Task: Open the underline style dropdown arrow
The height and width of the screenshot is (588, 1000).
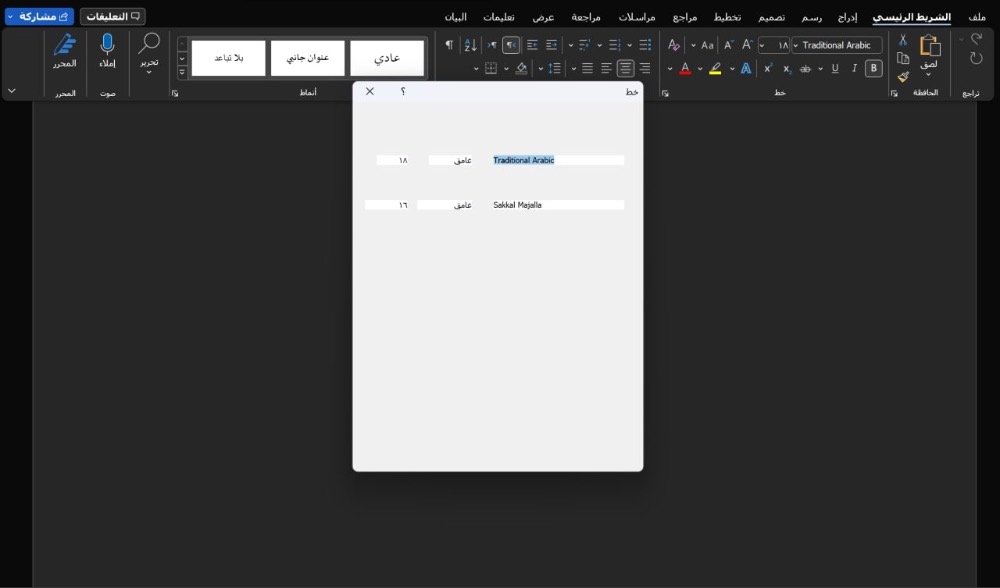Action: click(820, 69)
